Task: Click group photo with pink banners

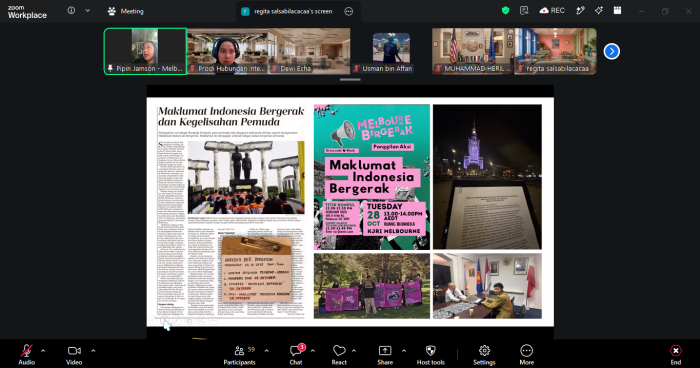Action: pos(372,286)
